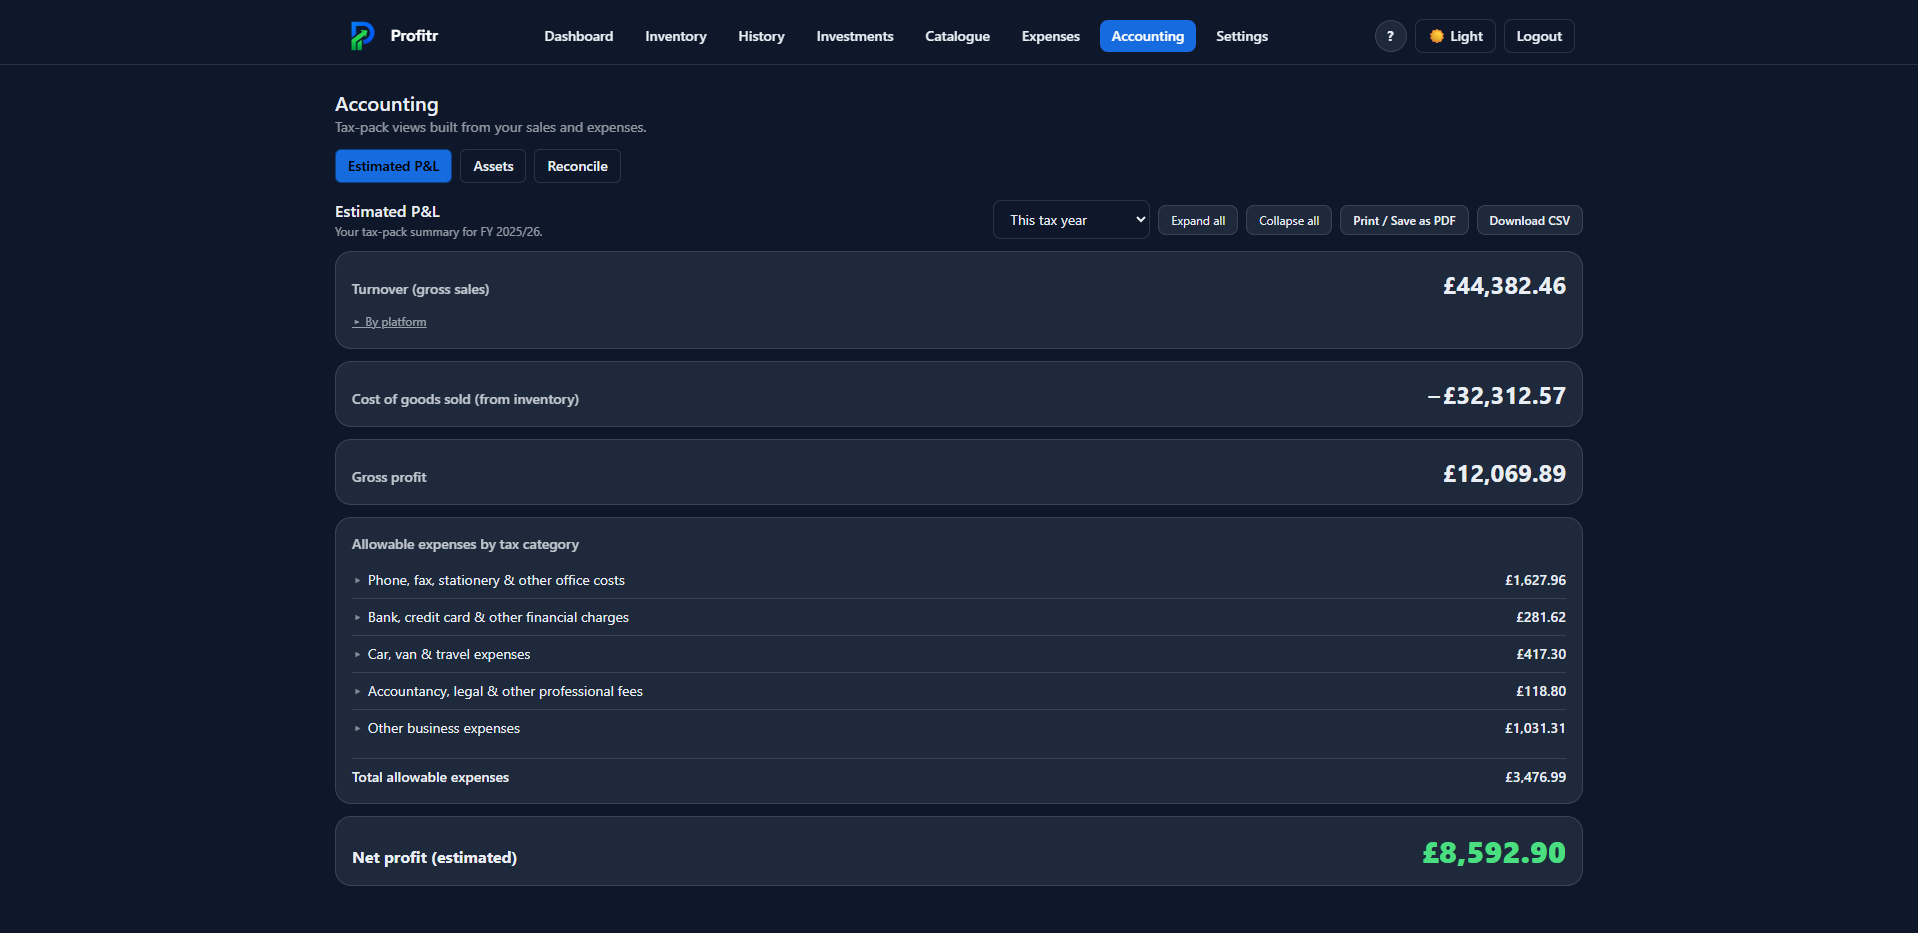Screen dimensions: 1918x933
Task: Click the net profit value £8,592.90
Action: pos(1494,853)
